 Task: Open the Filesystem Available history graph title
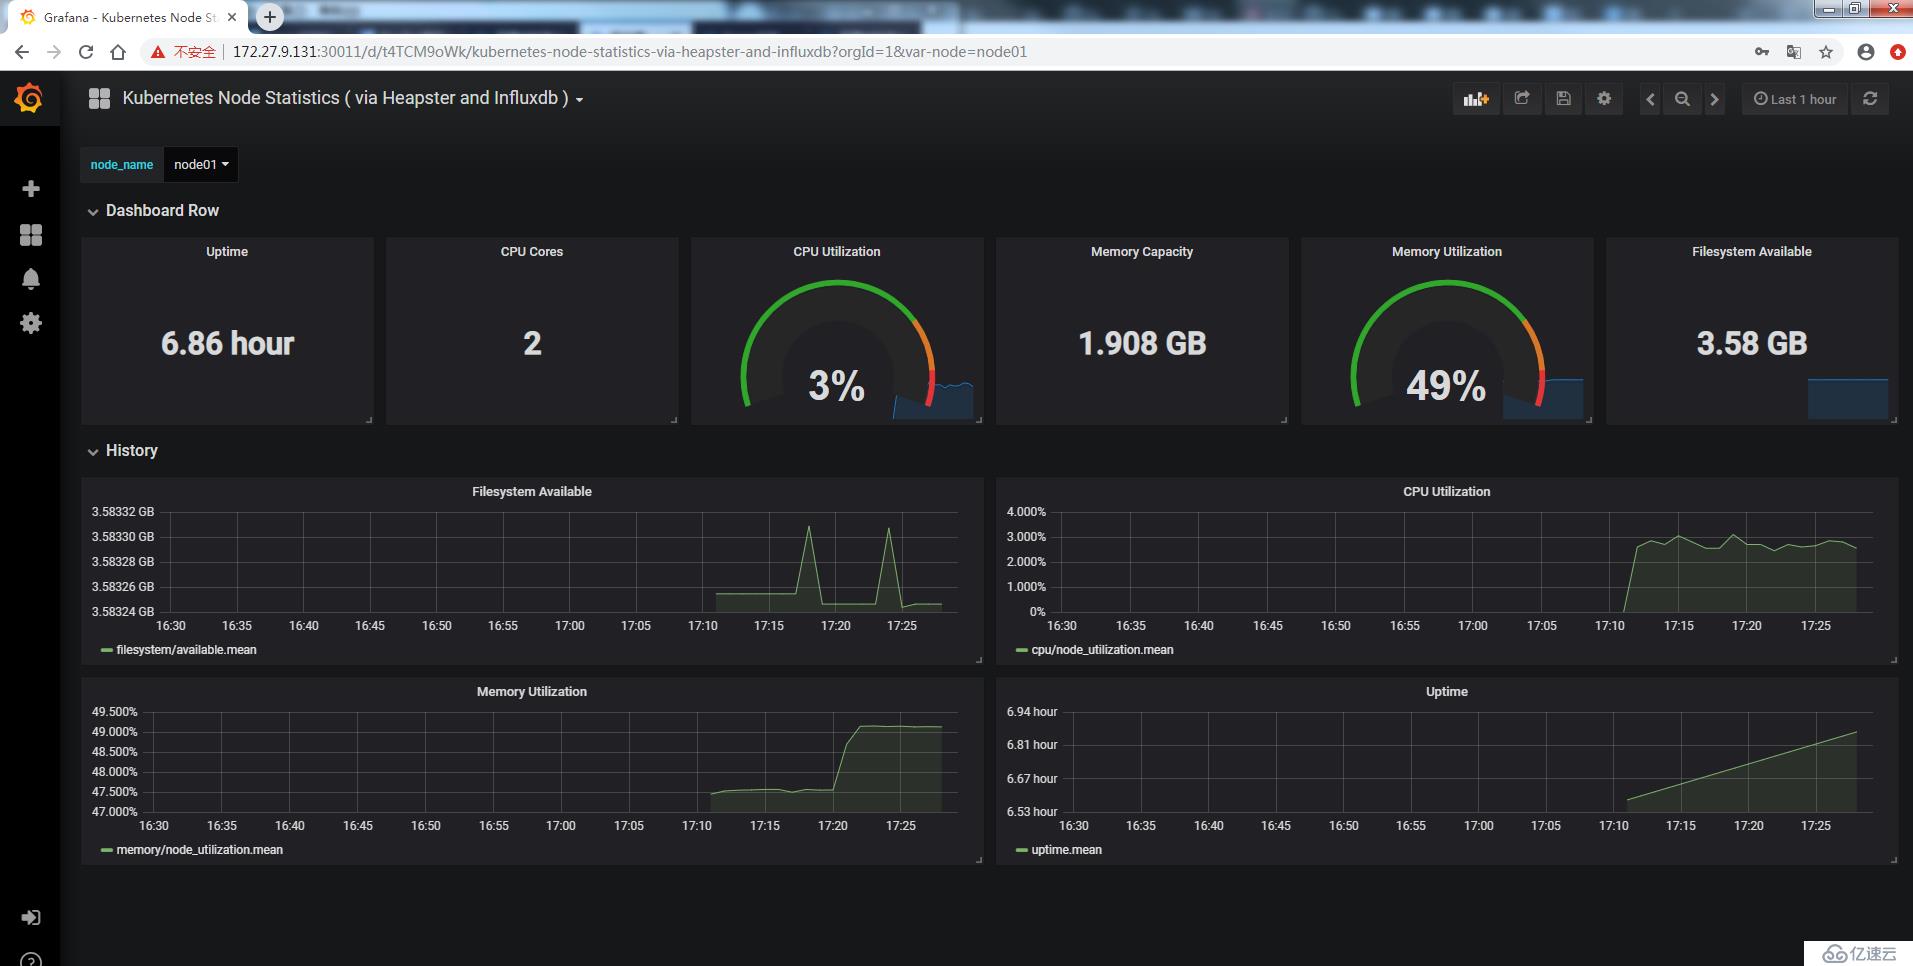point(532,492)
